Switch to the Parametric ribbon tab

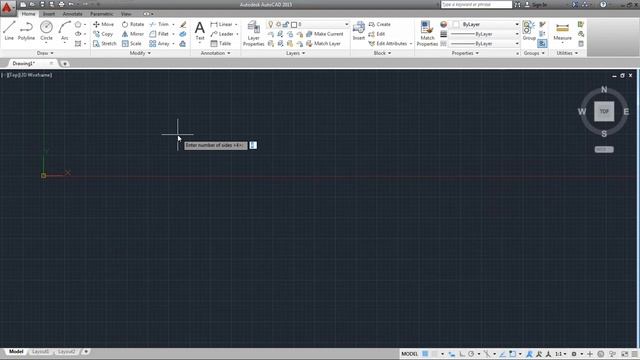tap(102, 14)
